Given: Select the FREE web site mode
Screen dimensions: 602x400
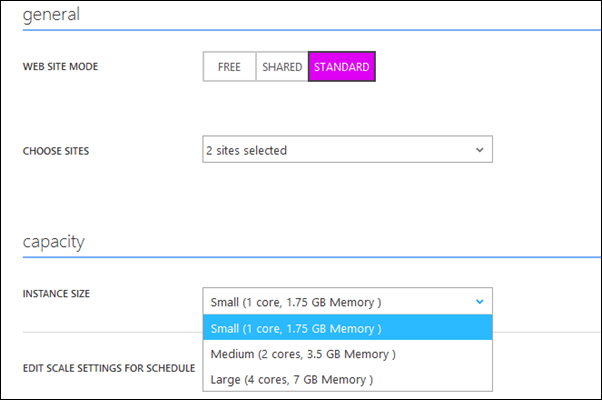Looking at the screenshot, I should click(x=229, y=67).
